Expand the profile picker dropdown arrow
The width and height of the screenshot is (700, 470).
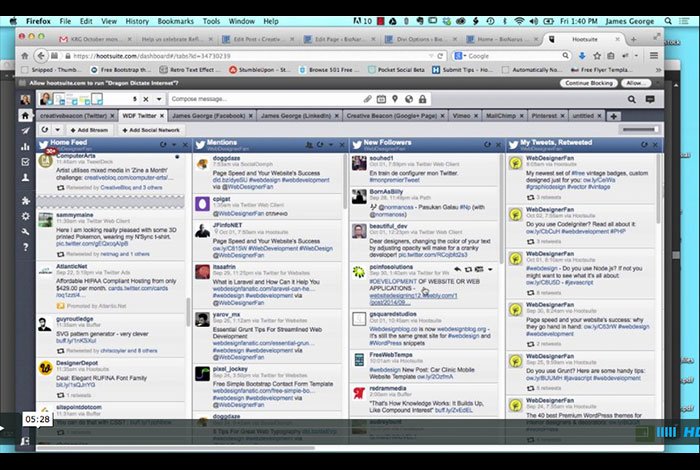159,99
